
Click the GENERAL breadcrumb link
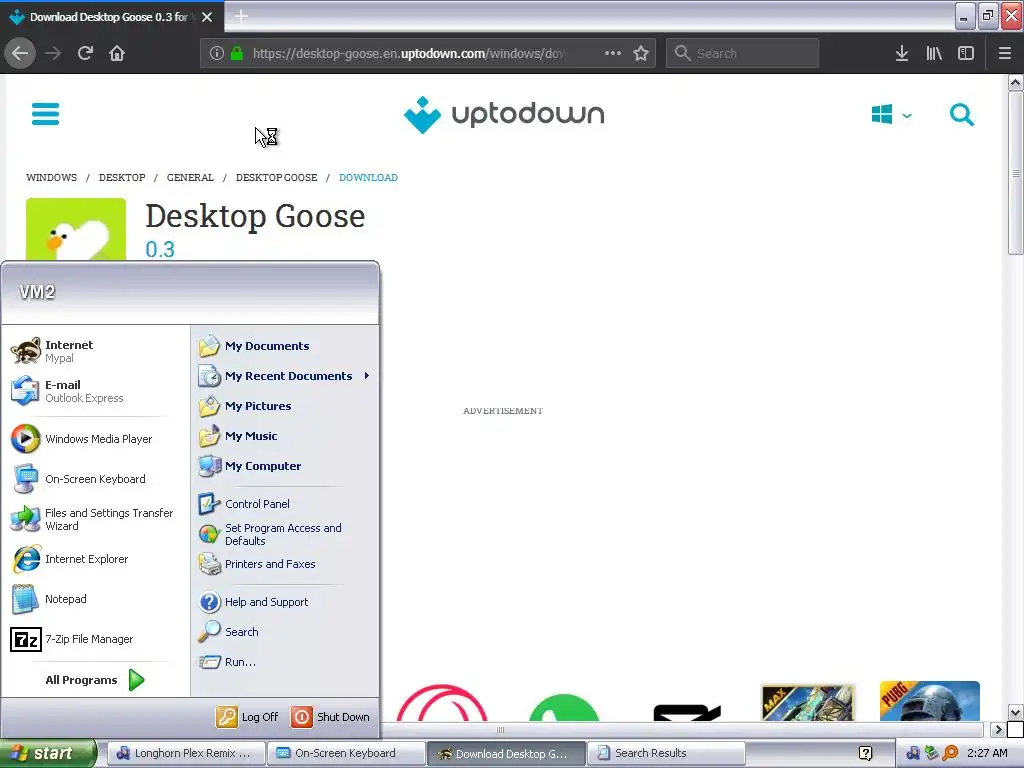point(190,178)
